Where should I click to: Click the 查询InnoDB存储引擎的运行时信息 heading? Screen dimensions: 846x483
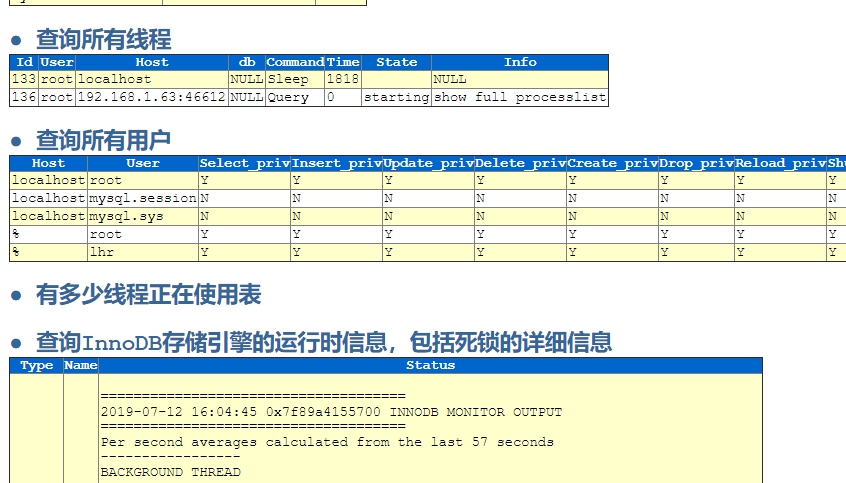coord(324,343)
